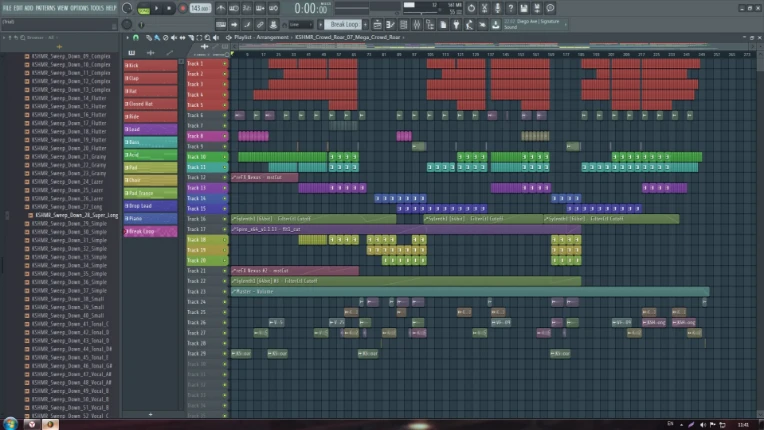Adjust the main volume knob
The image size is (764, 430).
tap(127, 8)
